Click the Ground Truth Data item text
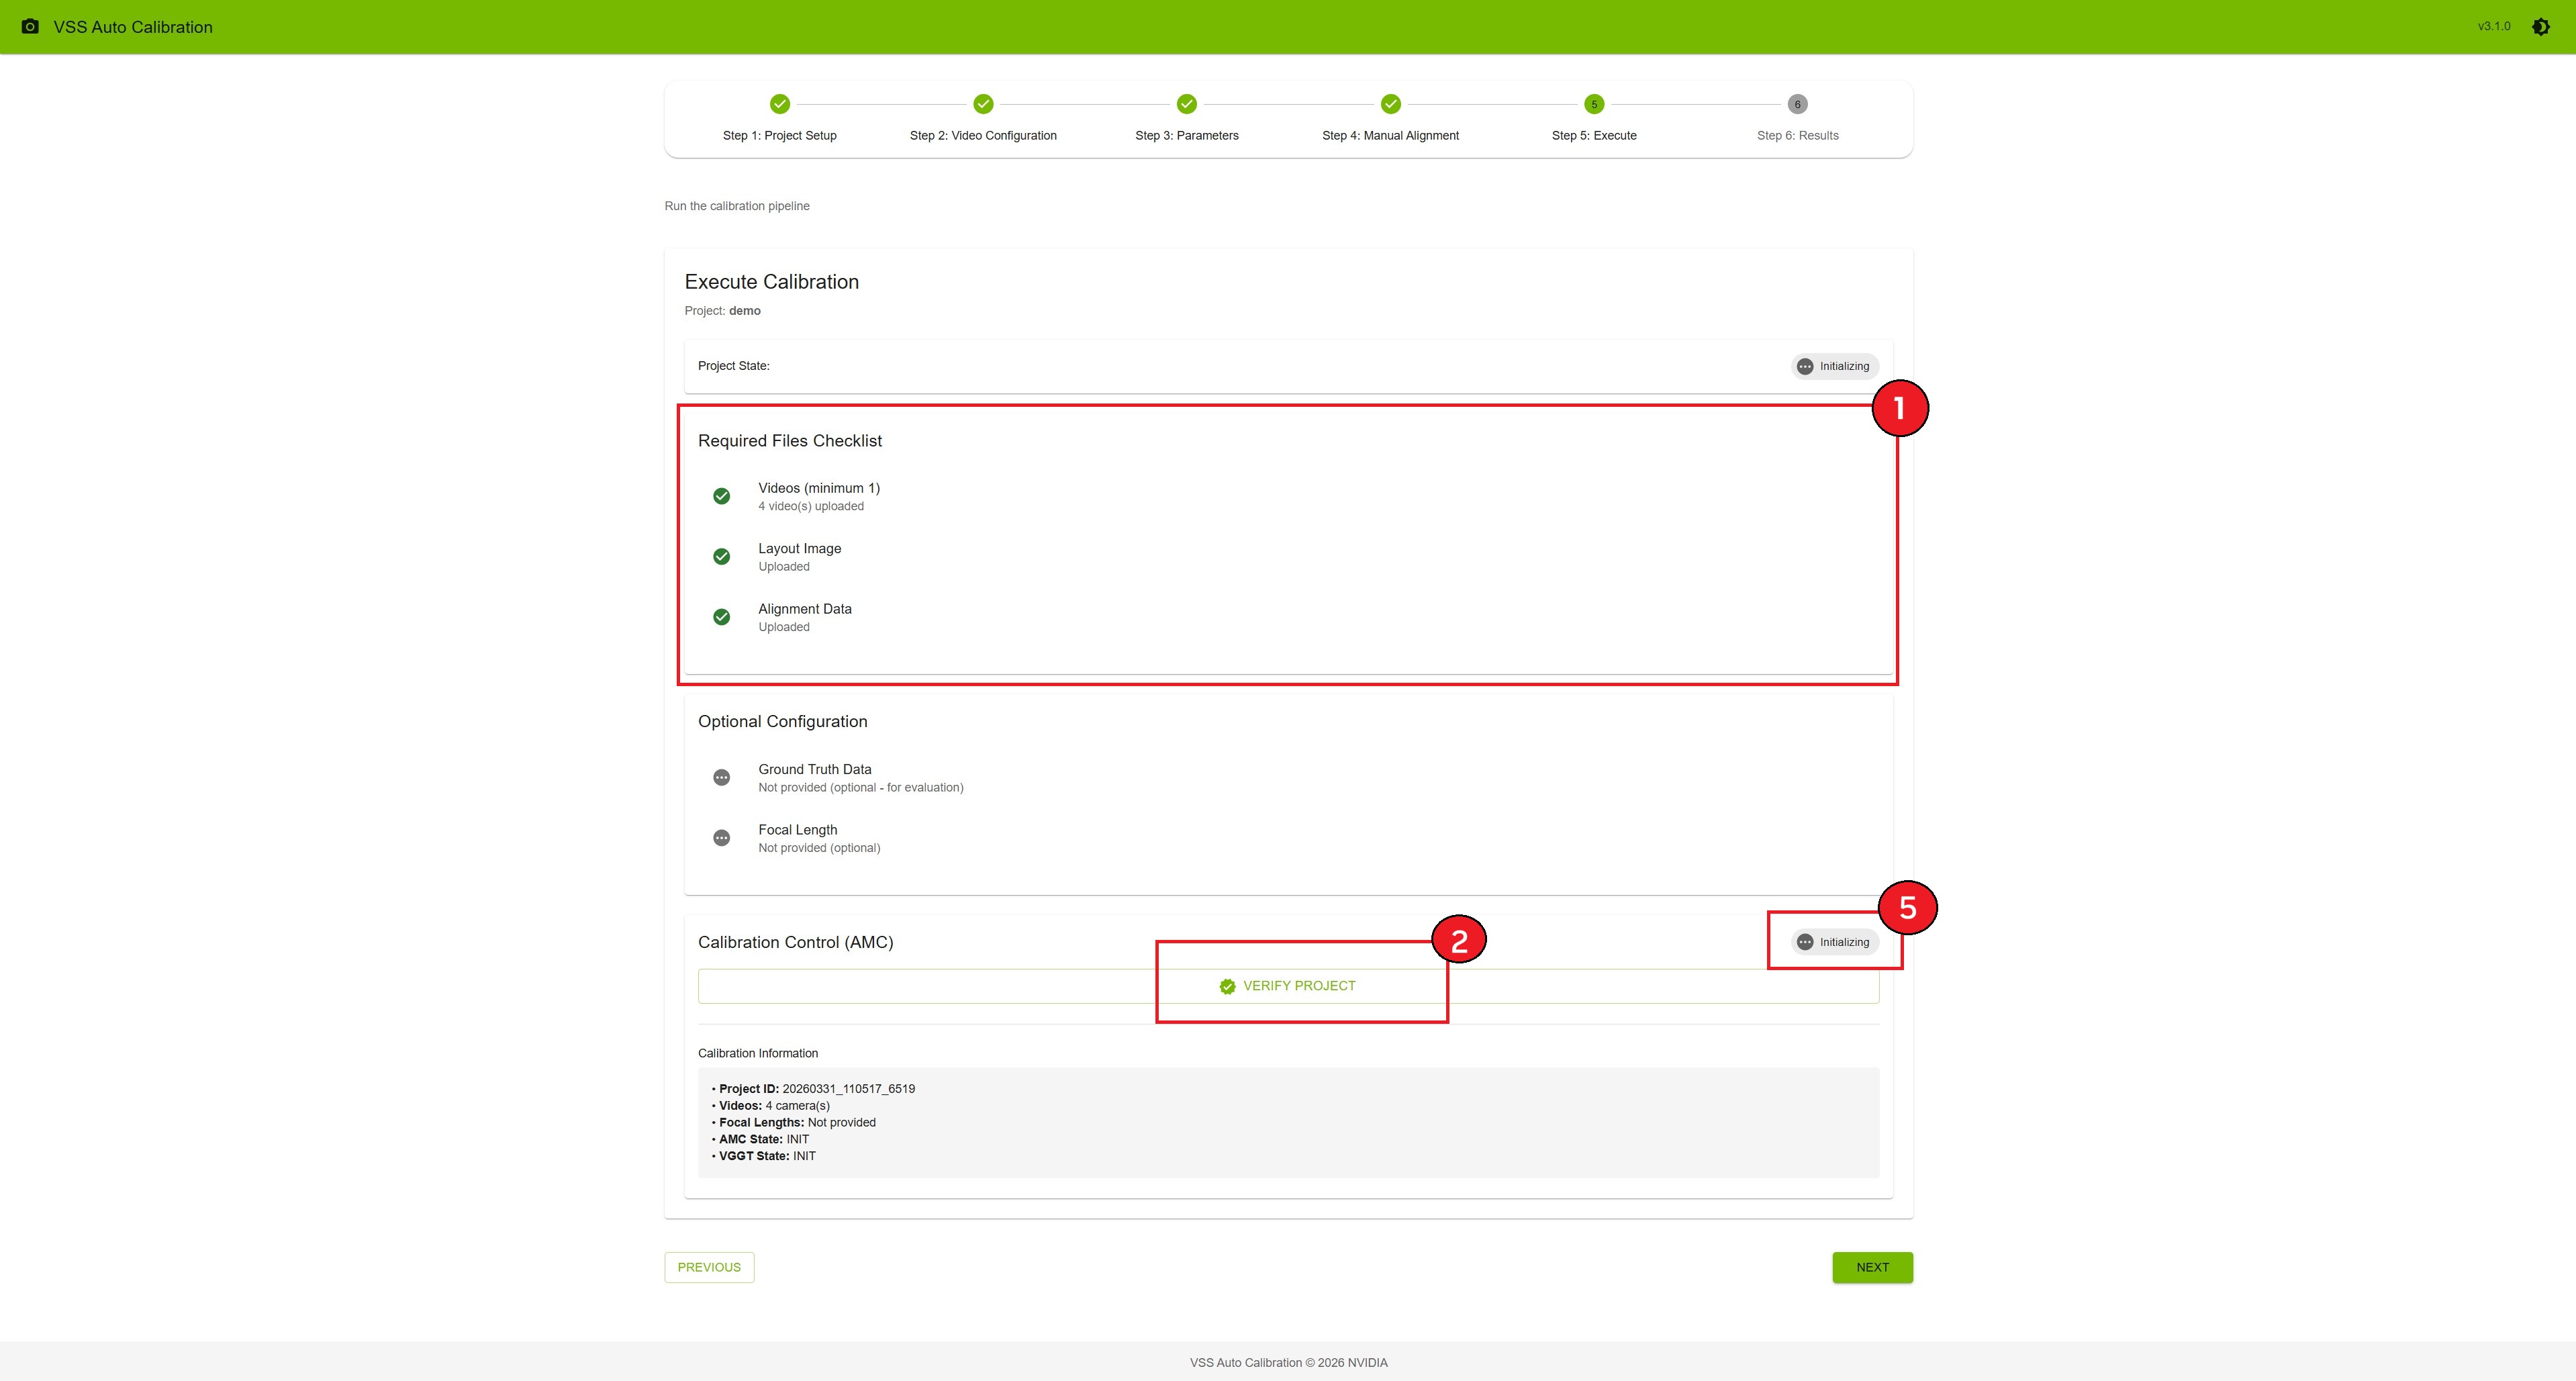This screenshot has height=1381, width=2576. 814,769
